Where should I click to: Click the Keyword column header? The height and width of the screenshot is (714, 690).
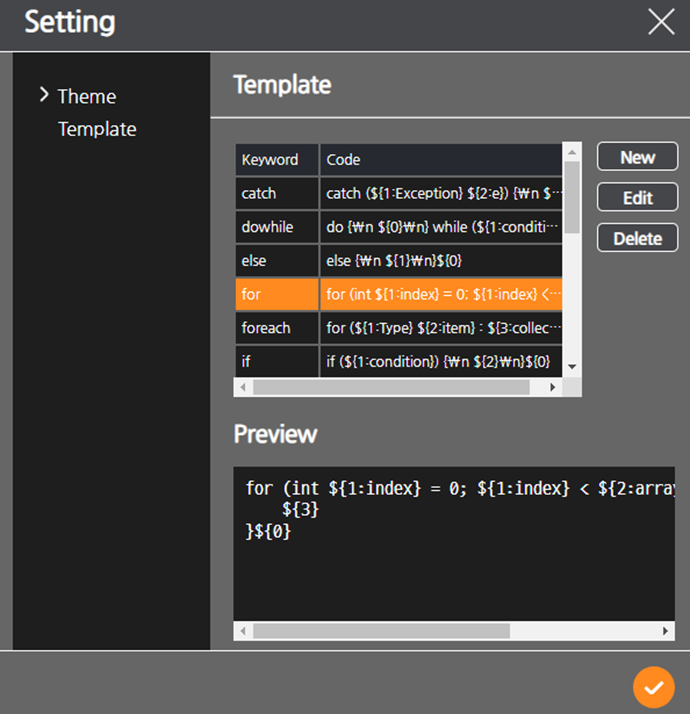[277, 160]
